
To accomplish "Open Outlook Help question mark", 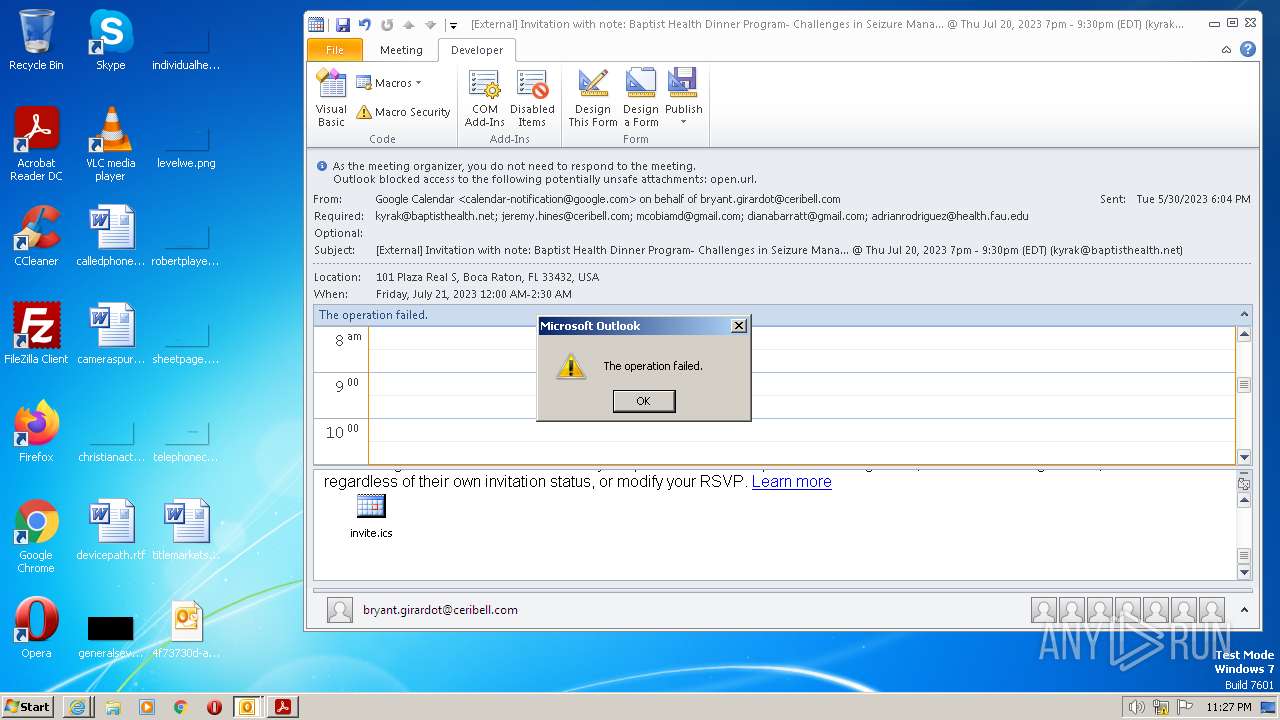I will pyautogui.click(x=1248, y=49).
